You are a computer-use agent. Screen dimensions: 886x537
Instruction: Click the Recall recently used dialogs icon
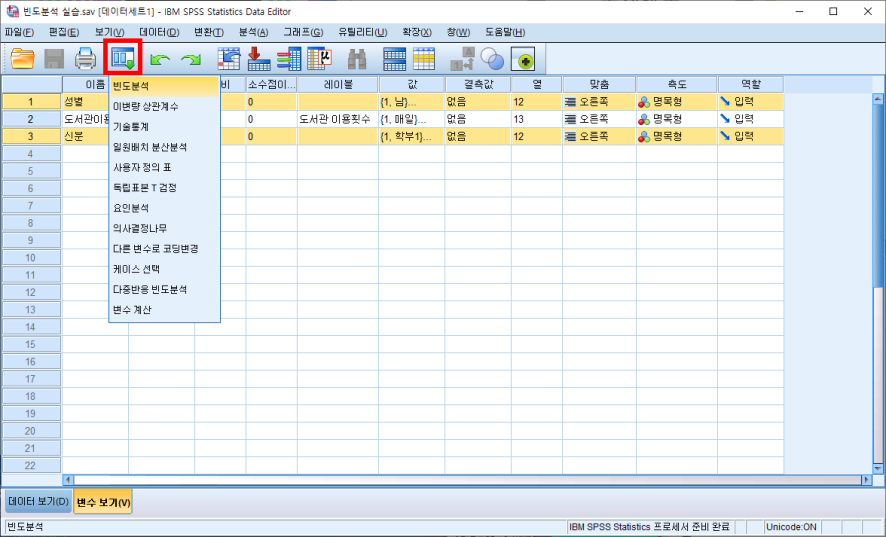[x=123, y=58]
